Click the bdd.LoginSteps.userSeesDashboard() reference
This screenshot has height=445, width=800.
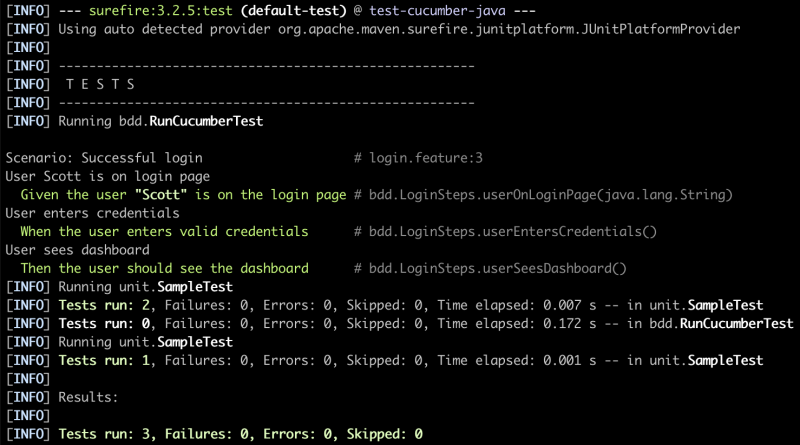497,268
